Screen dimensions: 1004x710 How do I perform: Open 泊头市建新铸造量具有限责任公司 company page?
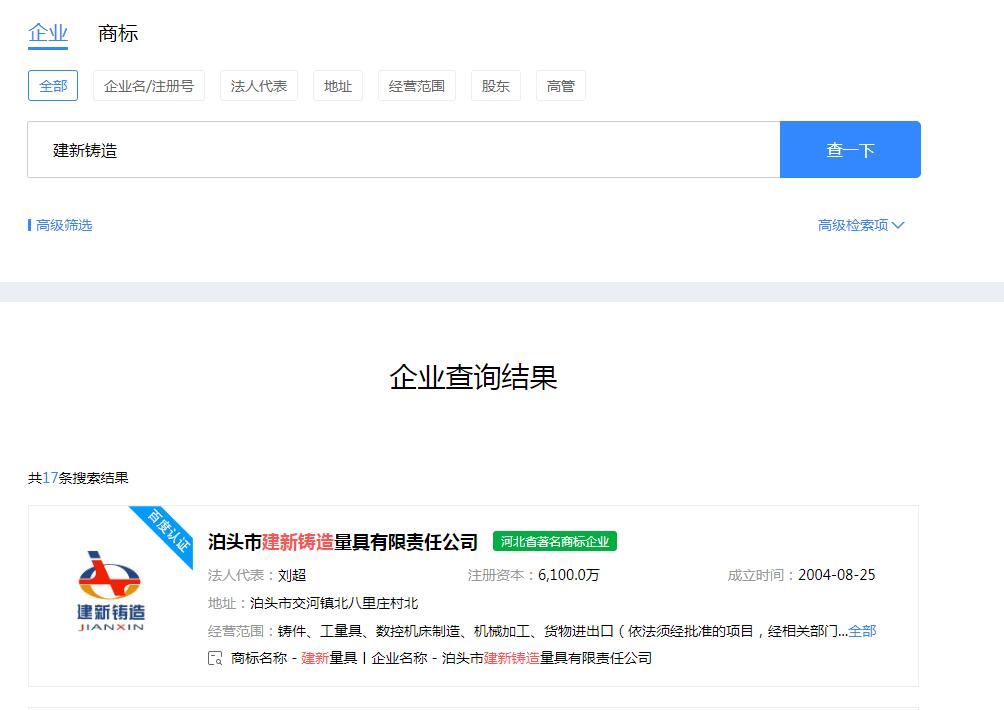click(x=343, y=542)
